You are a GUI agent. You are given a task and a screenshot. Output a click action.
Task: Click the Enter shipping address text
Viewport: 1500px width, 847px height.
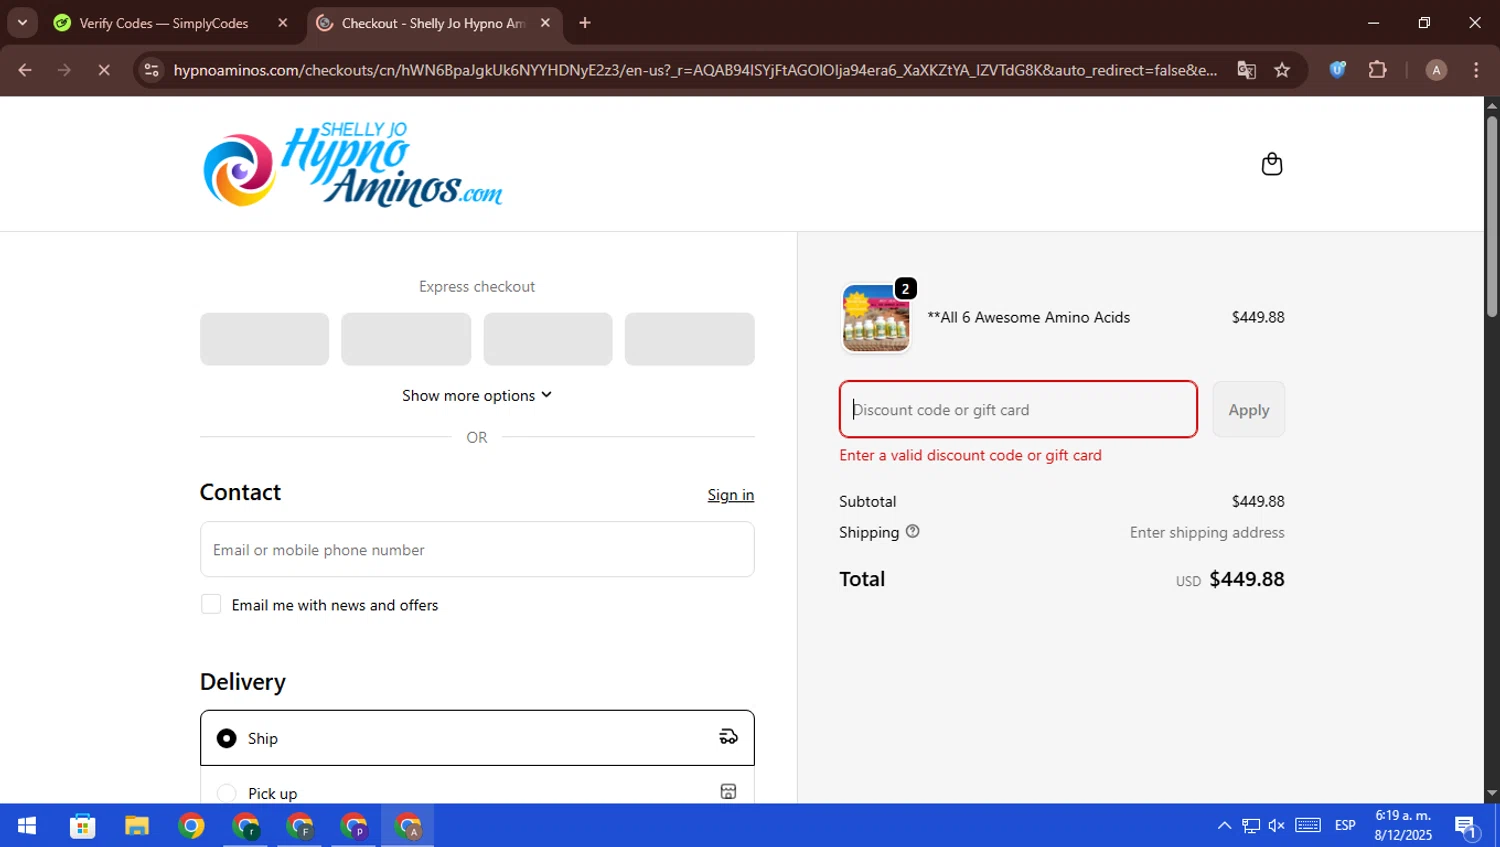[1207, 532]
